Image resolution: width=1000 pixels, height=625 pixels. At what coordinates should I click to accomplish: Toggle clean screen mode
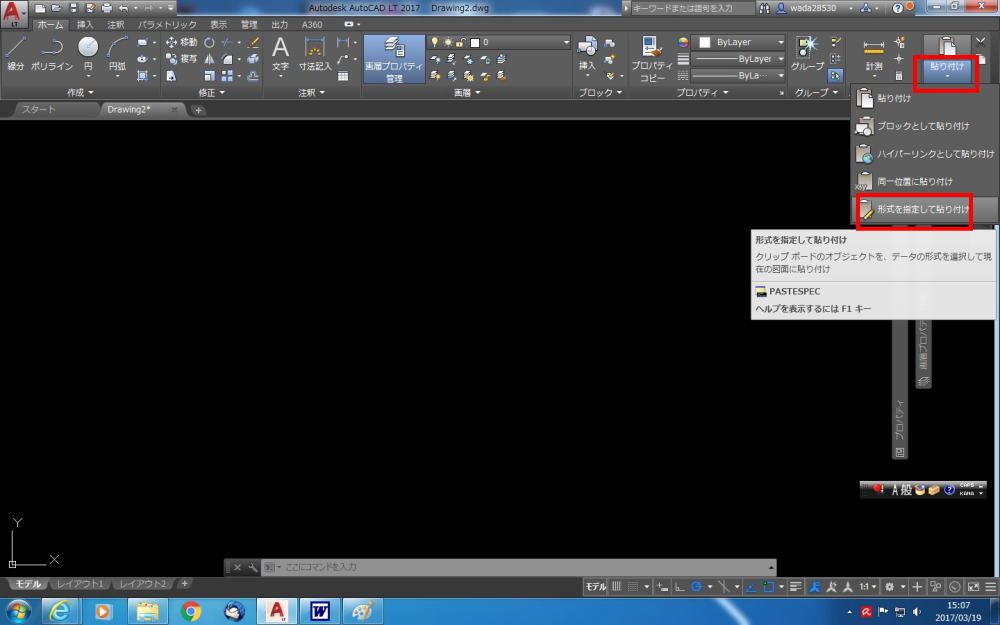tap(973, 587)
